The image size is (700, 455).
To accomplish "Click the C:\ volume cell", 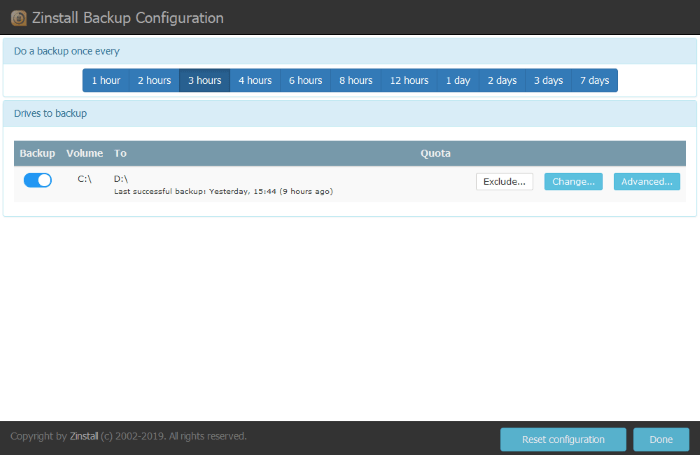I will click(84, 179).
